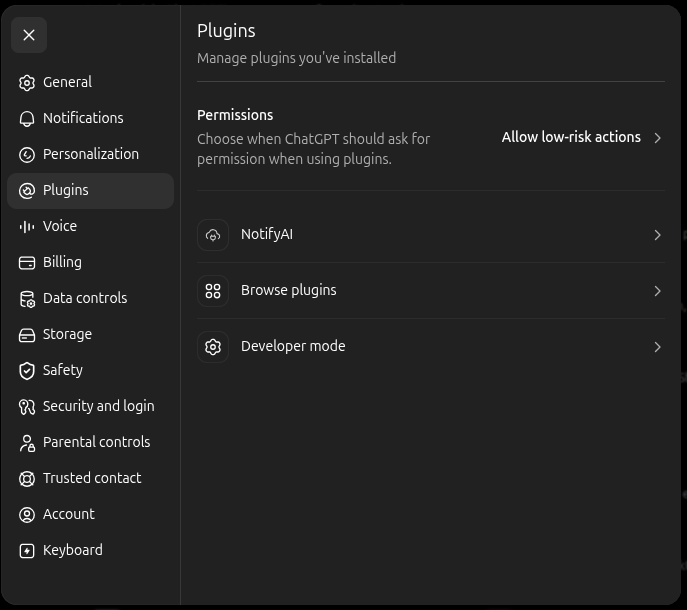Click the General gear icon

coord(27,82)
